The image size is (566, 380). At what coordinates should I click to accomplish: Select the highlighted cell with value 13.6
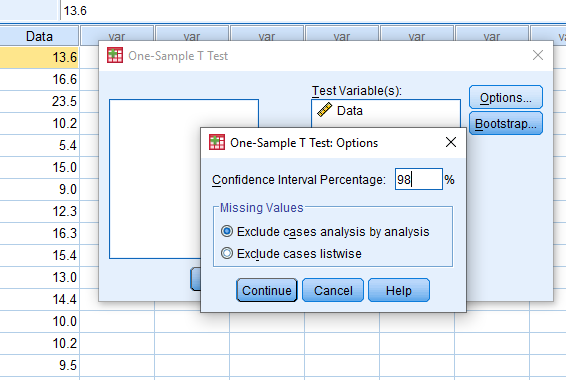pos(39,57)
